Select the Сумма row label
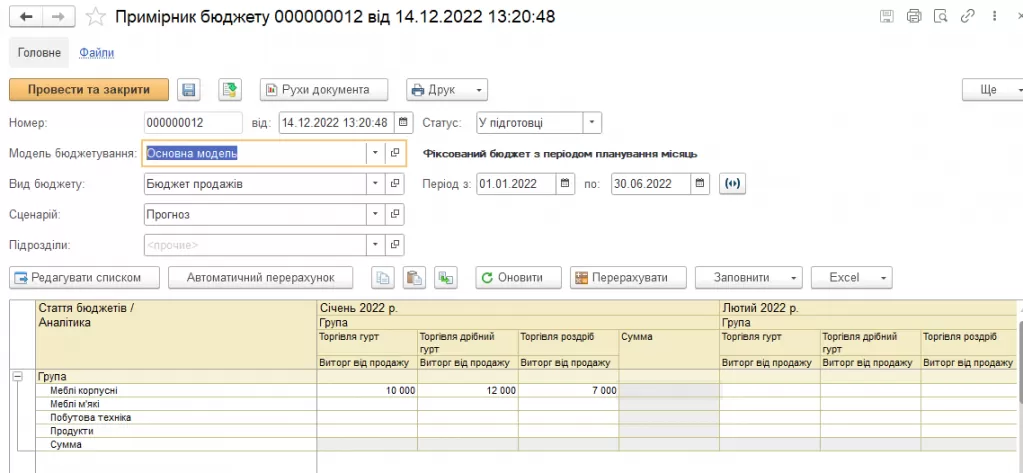1023x473 pixels. 66,445
